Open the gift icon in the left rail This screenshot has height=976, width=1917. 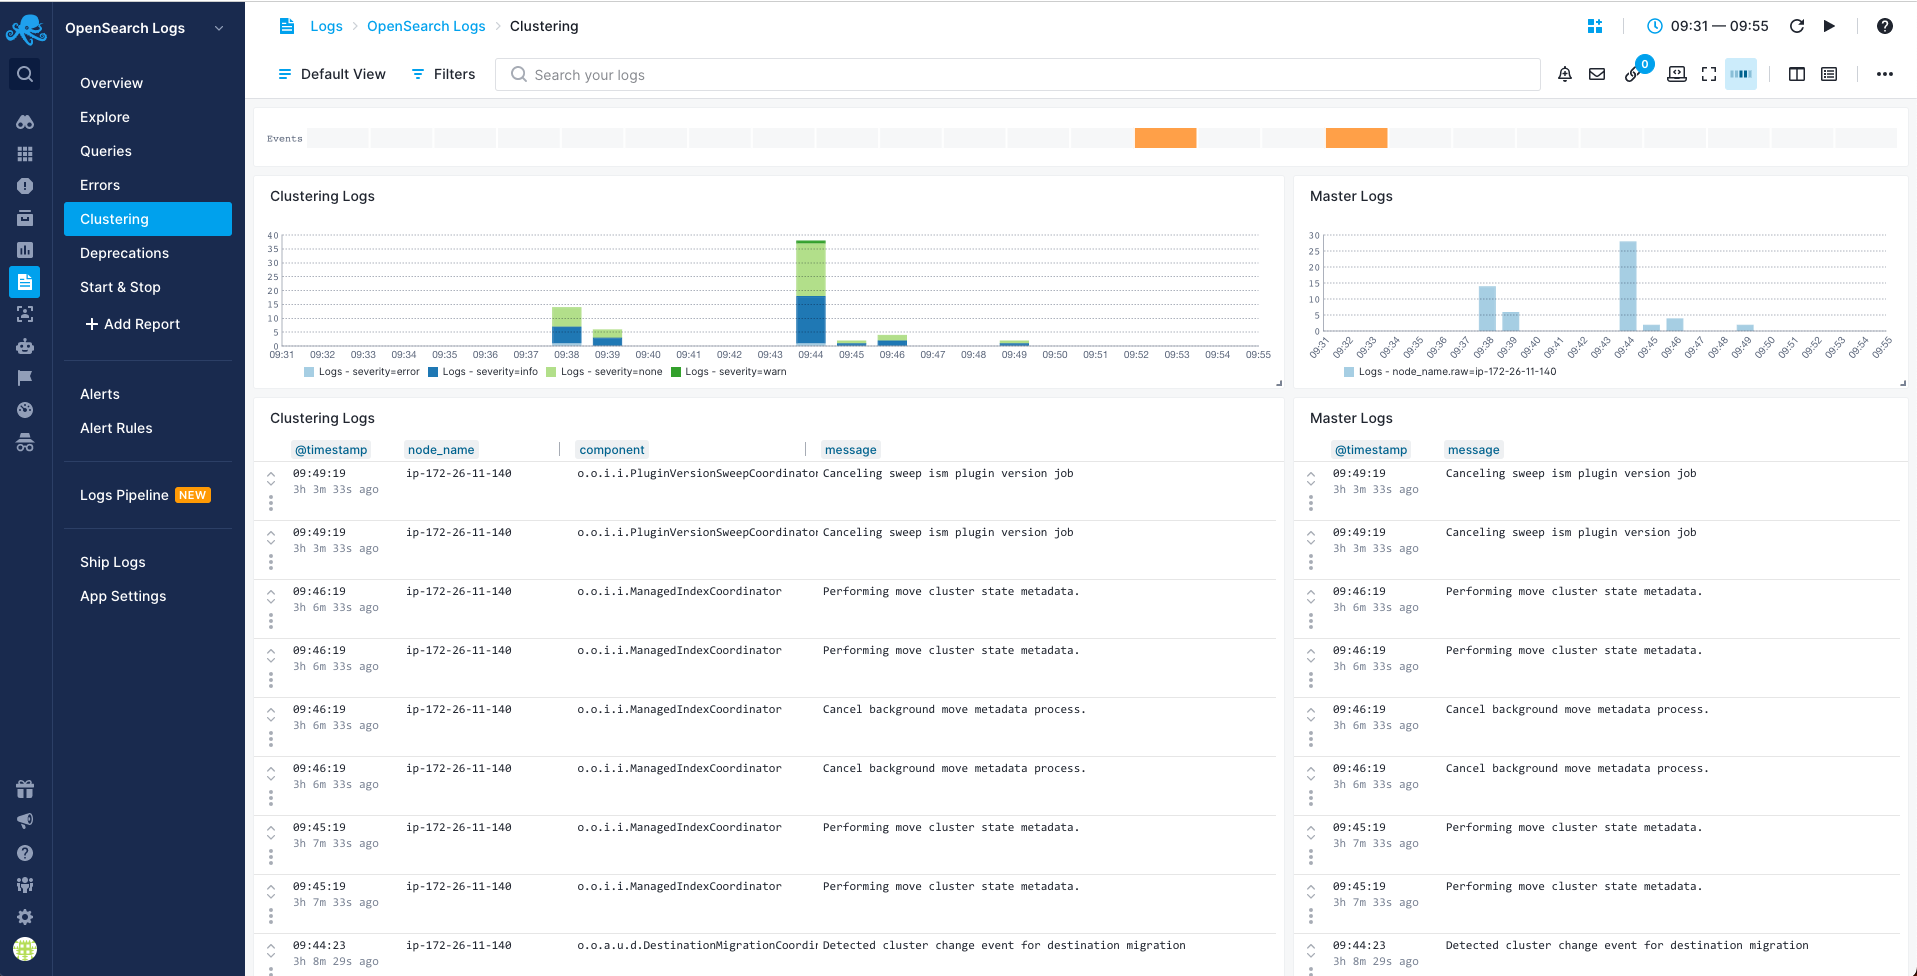click(25, 789)
